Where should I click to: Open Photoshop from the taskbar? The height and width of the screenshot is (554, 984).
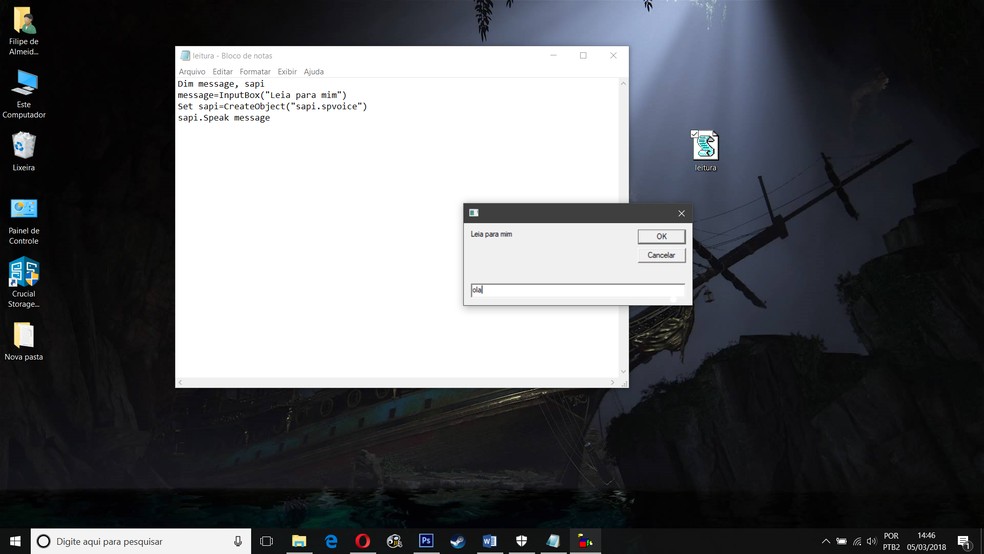coord(426,541)
